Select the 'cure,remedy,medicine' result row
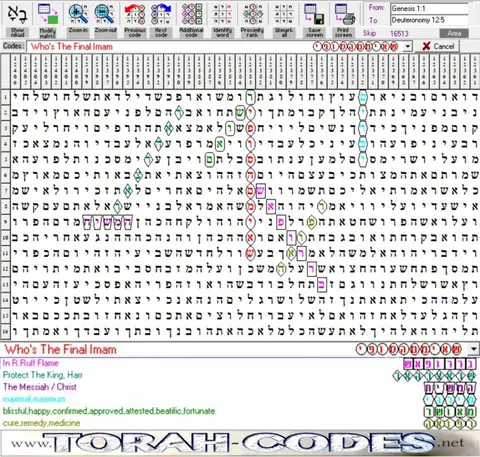The height and width of the screenshot is (457, 480). pyautogui.click(x=239, y=423)
